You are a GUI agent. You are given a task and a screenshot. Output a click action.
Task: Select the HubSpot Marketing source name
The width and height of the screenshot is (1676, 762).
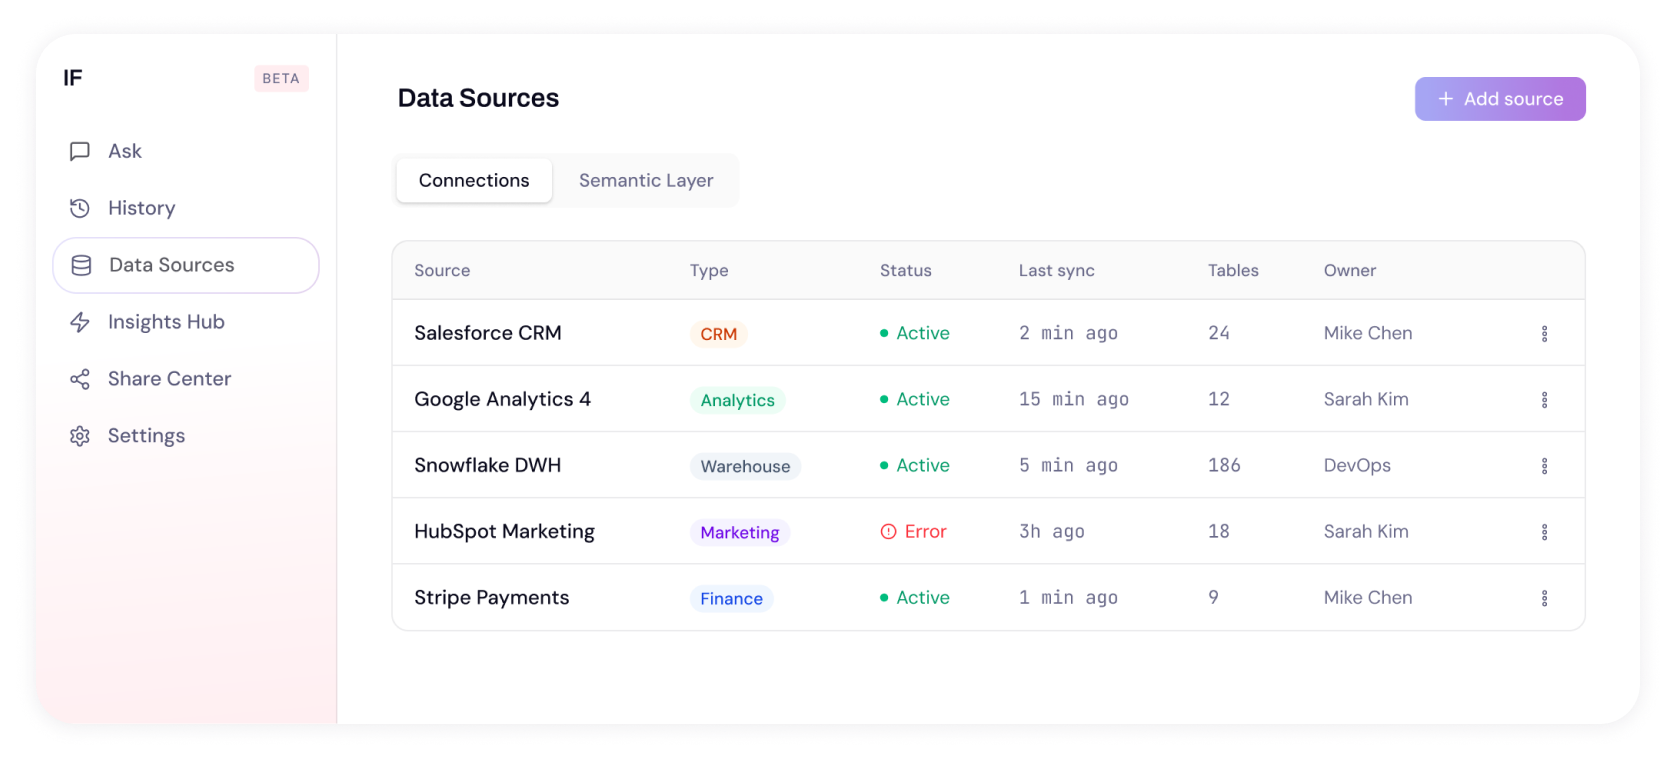(504, 531)
